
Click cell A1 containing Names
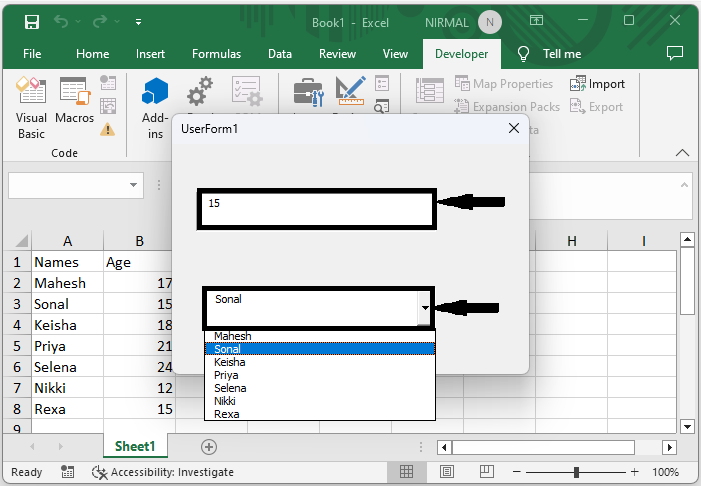click(x=68, y=262)
